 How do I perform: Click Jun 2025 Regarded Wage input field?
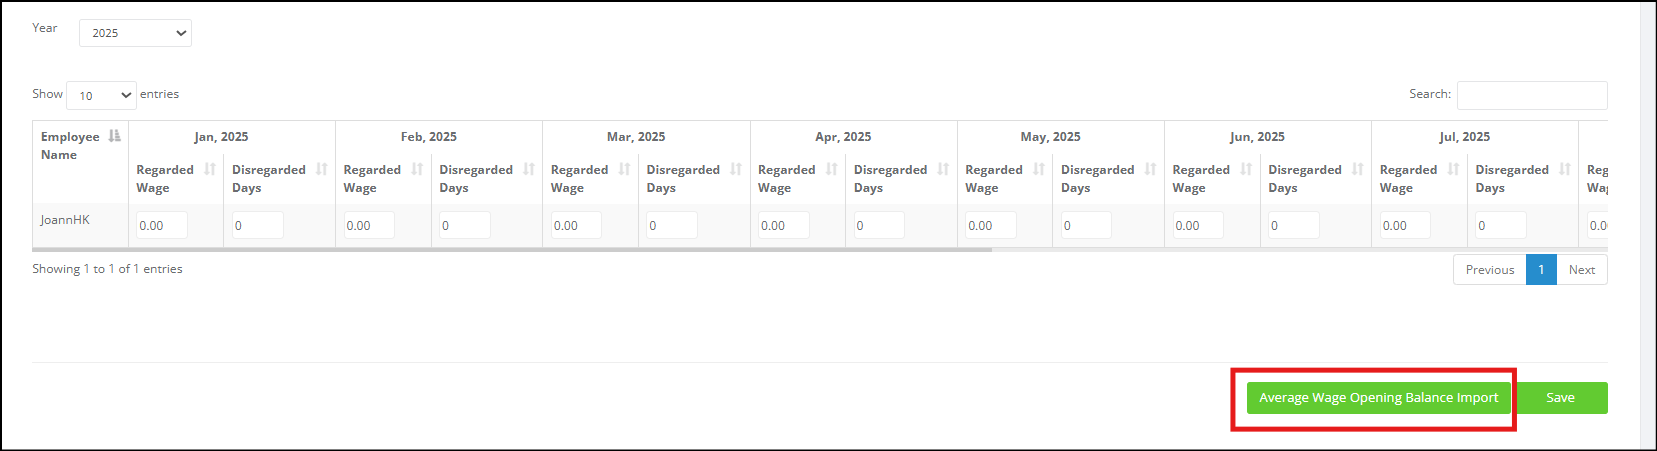pyautogui.click(x=1198, y=225)
